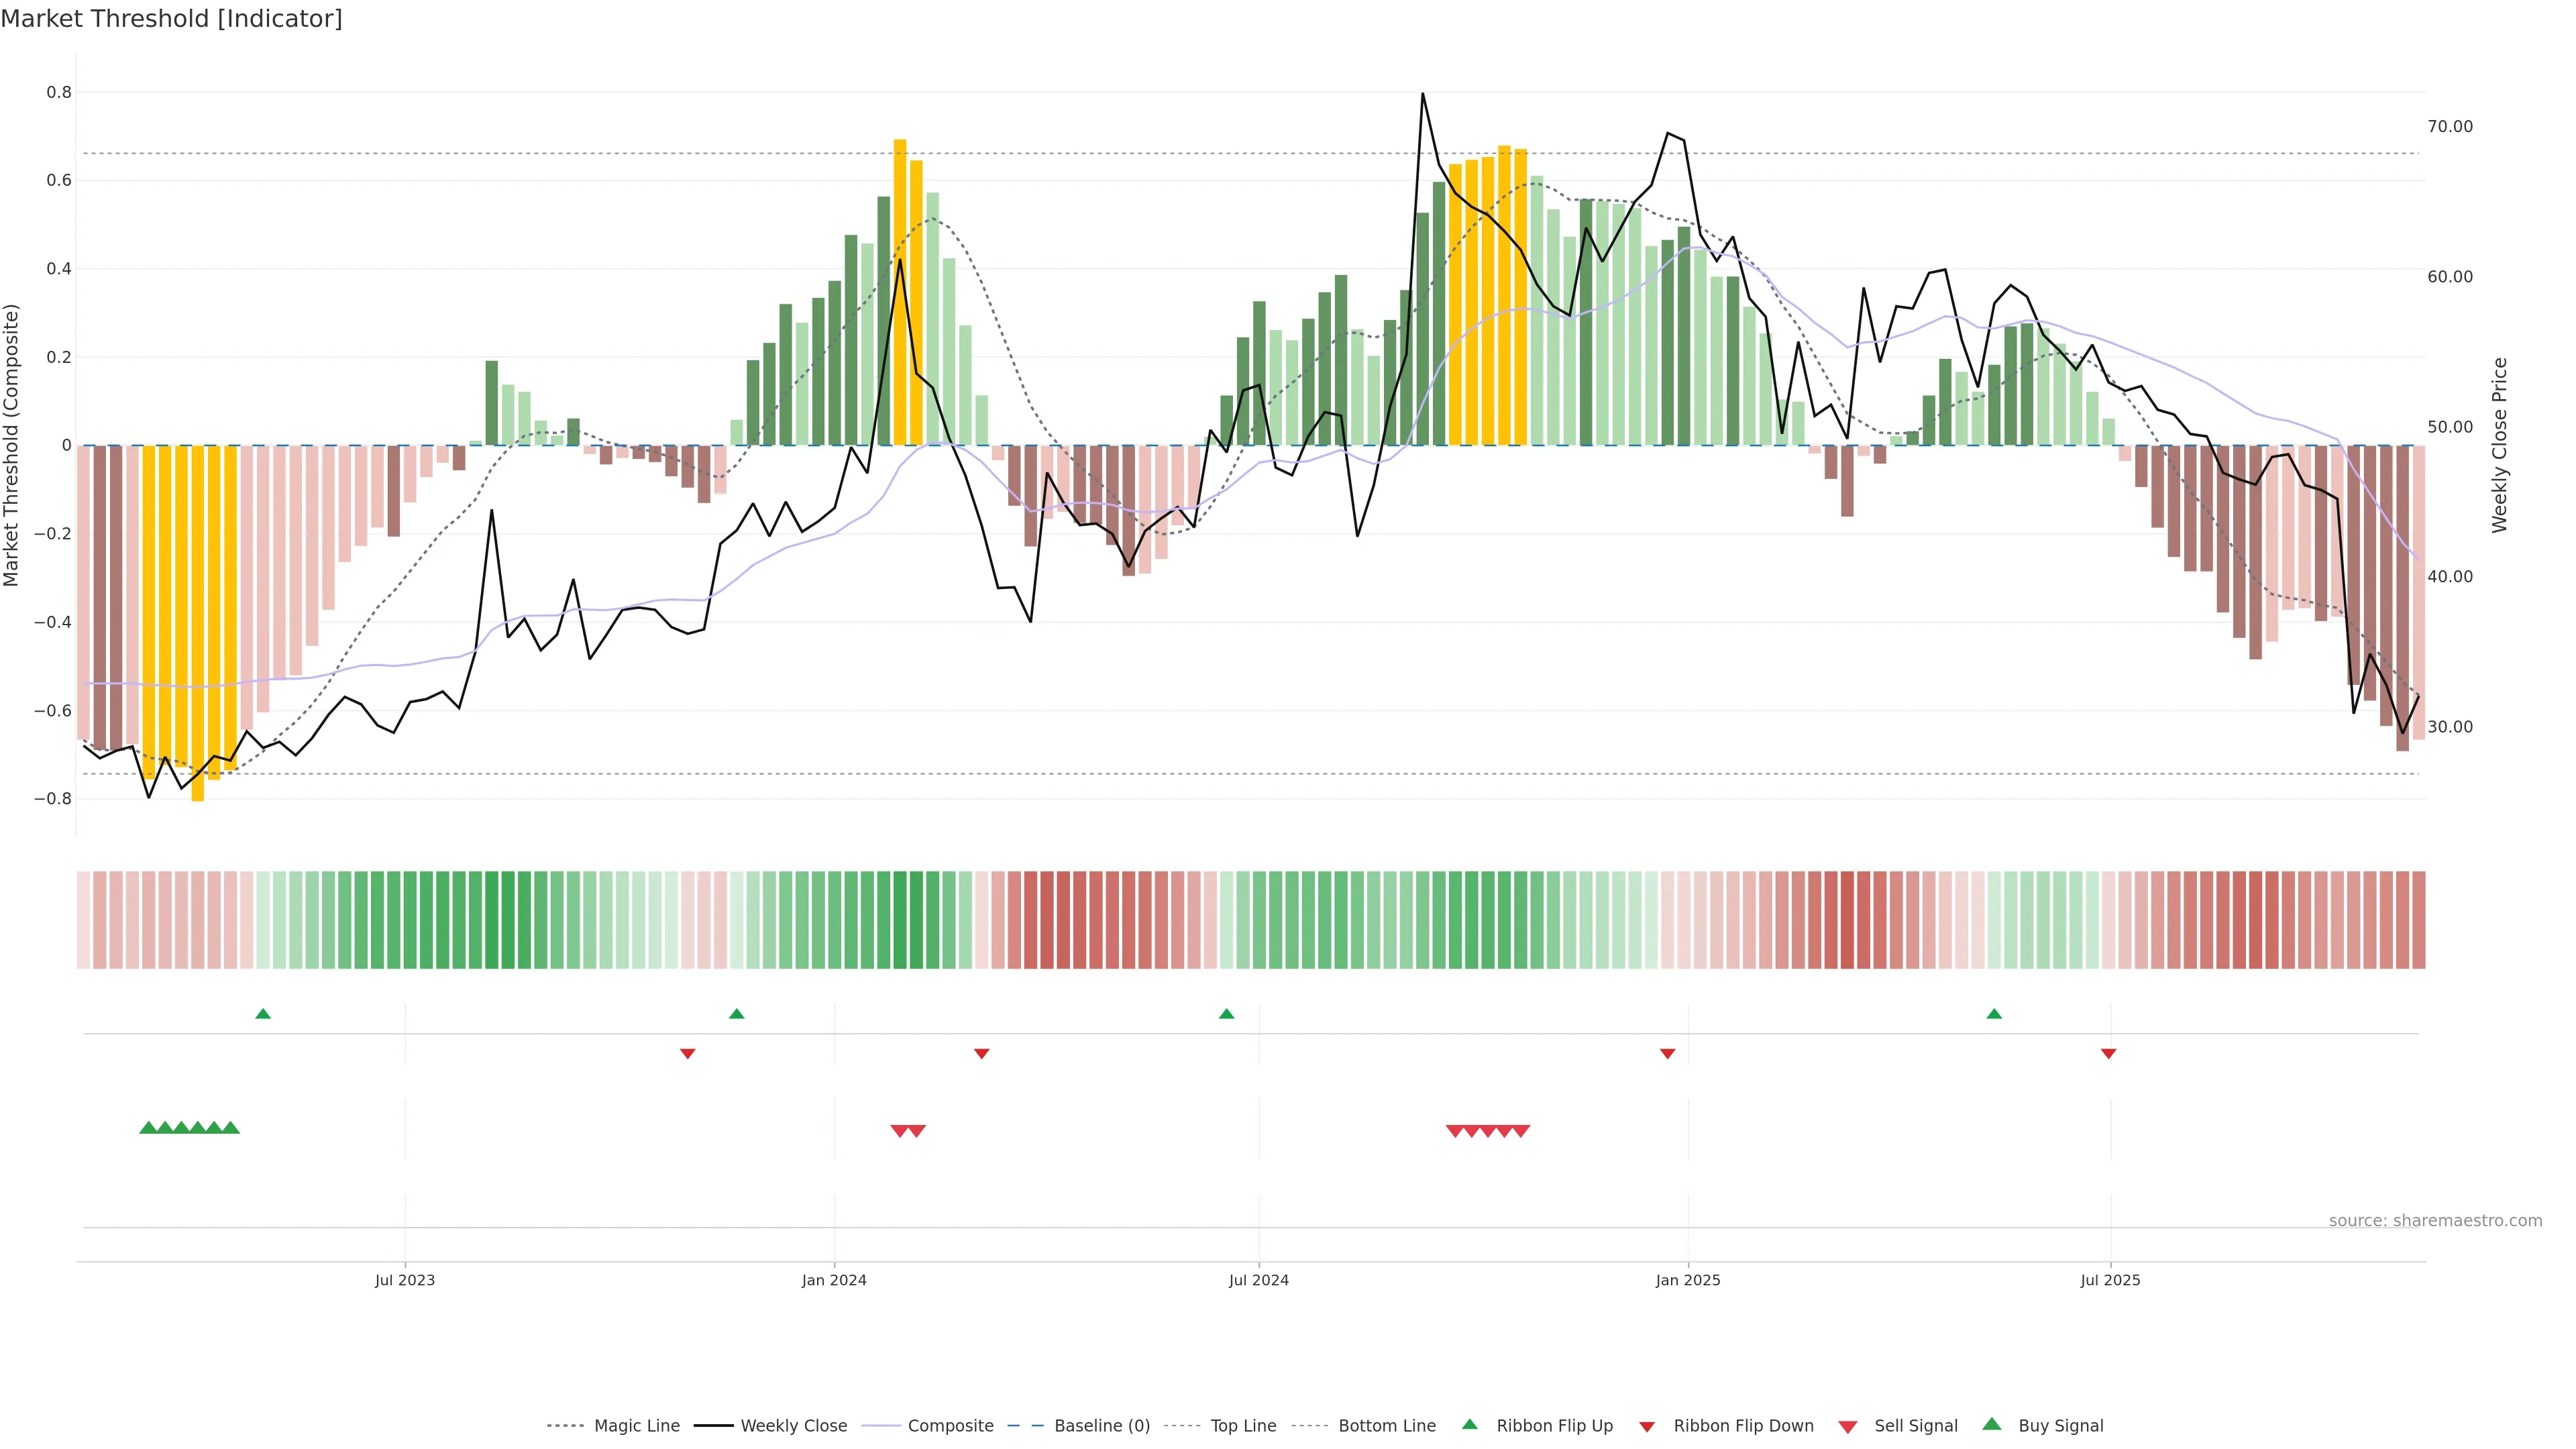2576x1449 pixels.
Task: Toggle the Weekly Close legend entry
Action: tap(793, 1426)
